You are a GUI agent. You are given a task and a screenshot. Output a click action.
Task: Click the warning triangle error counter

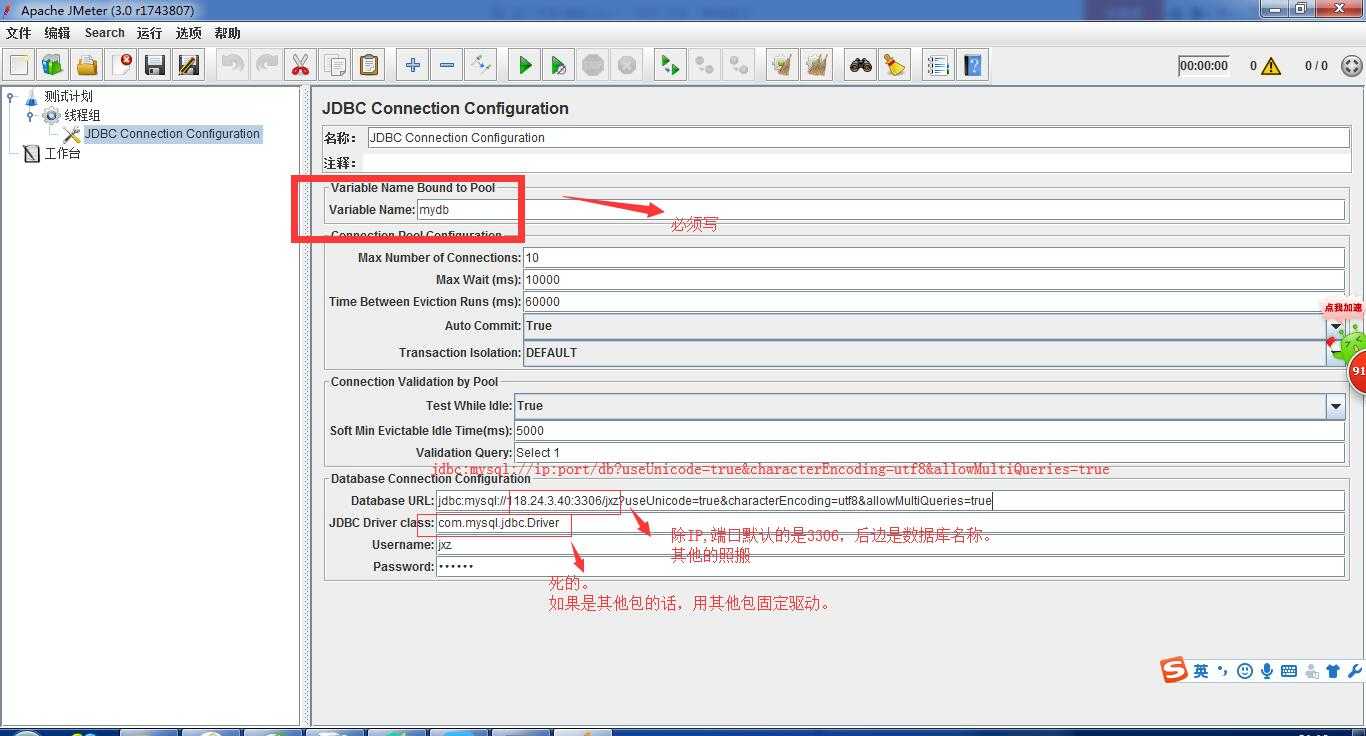1271,66
